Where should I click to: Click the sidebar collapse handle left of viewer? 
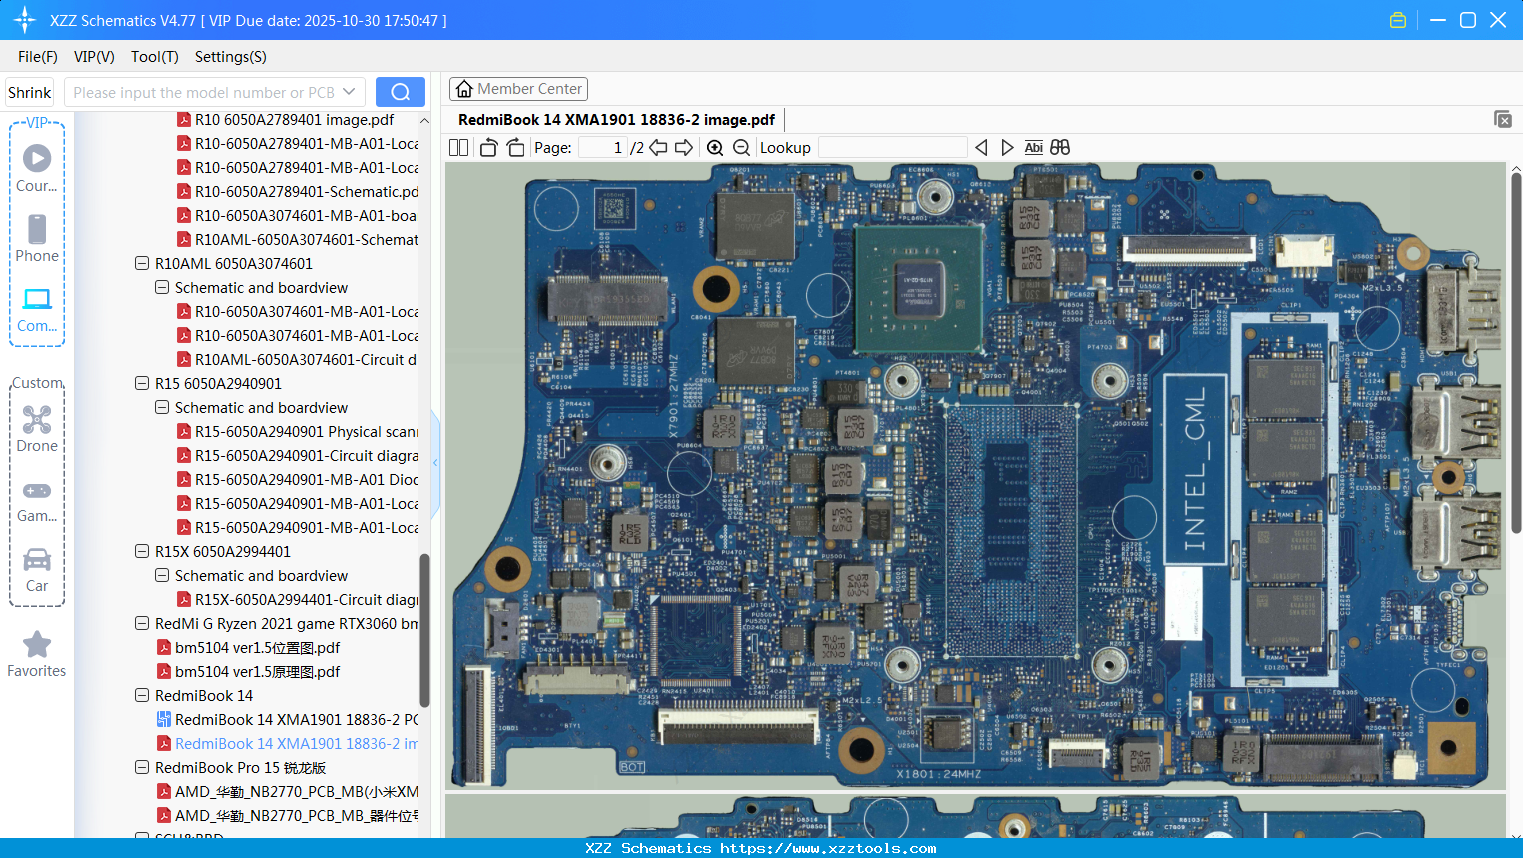(x=435, y=462)
